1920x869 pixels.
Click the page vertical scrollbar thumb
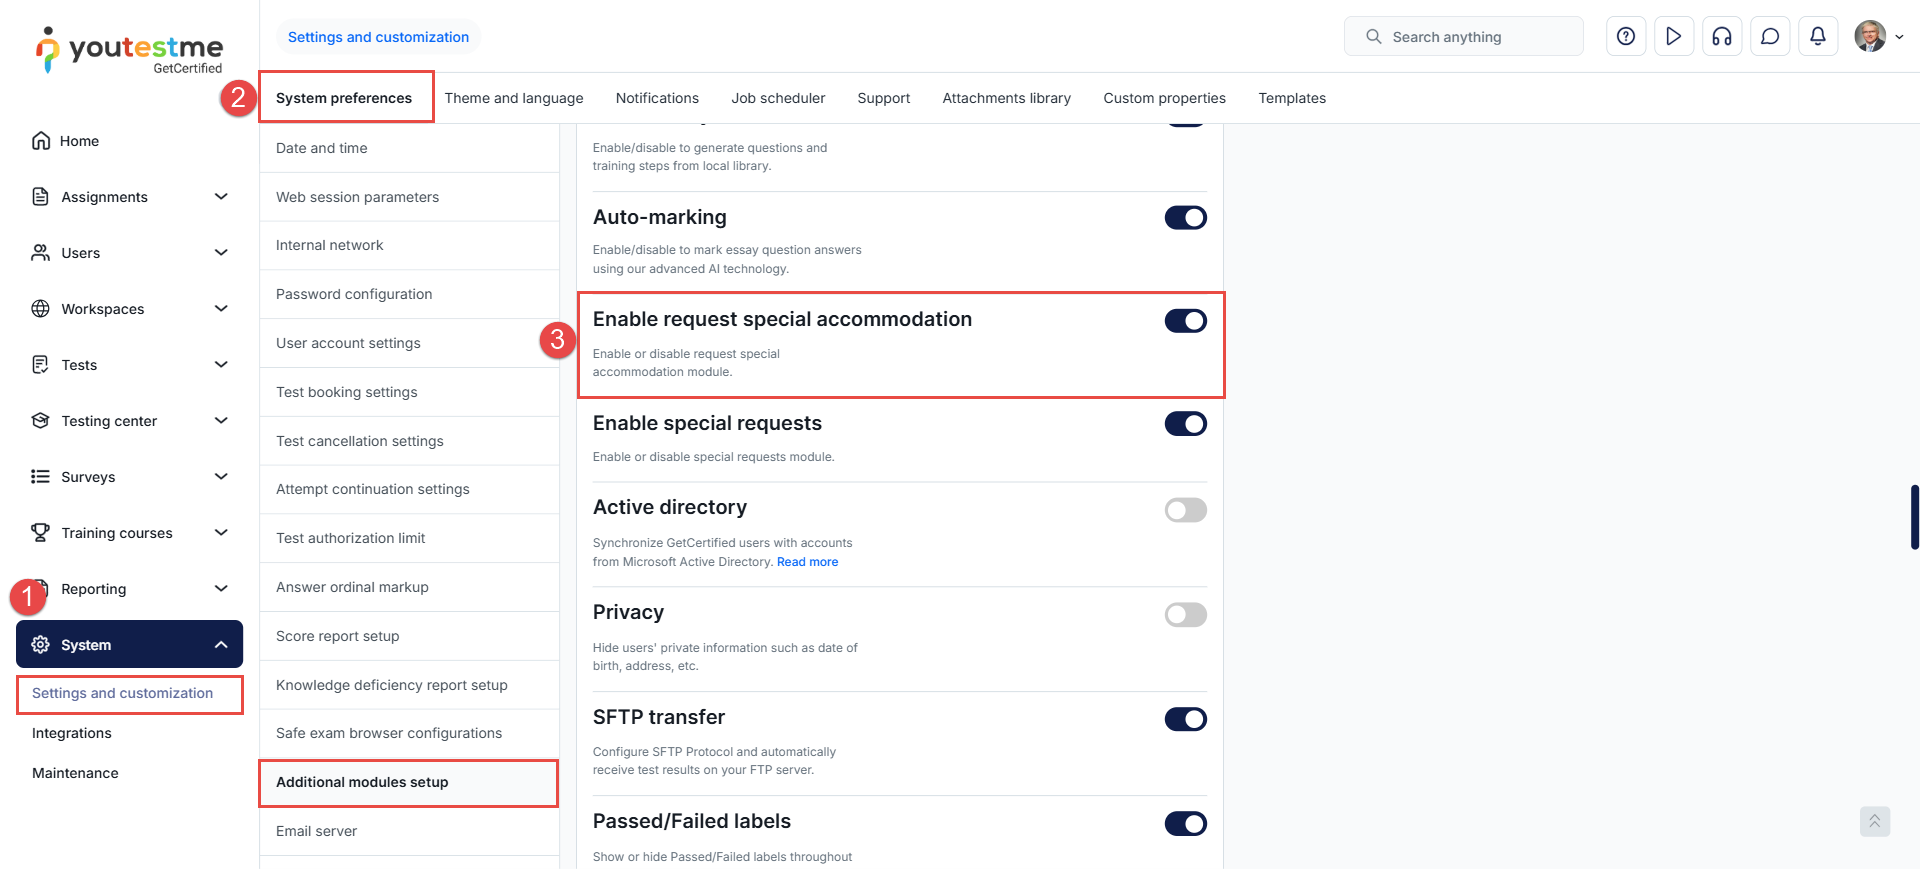(1914, 517)
